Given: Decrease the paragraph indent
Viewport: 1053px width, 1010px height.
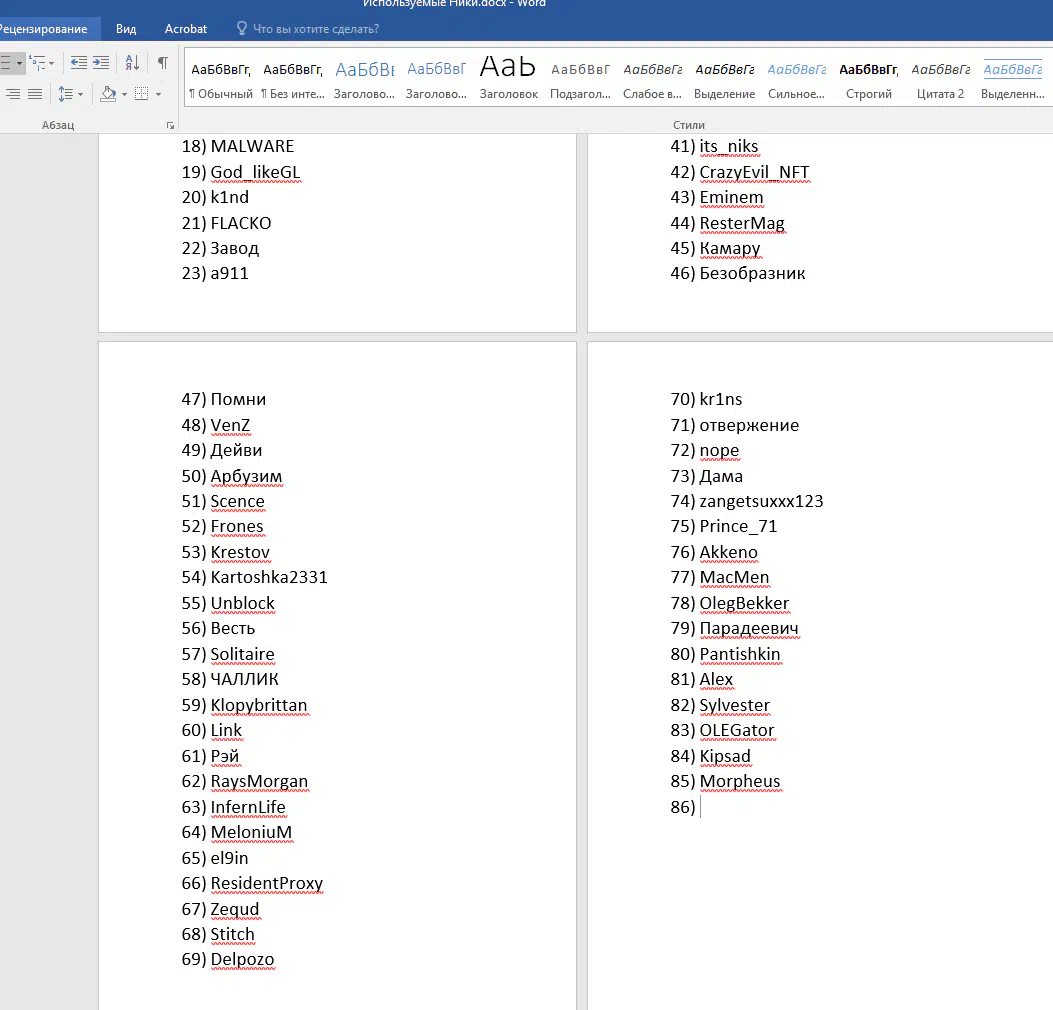Looking at the screenshot, I should (79, 62).
